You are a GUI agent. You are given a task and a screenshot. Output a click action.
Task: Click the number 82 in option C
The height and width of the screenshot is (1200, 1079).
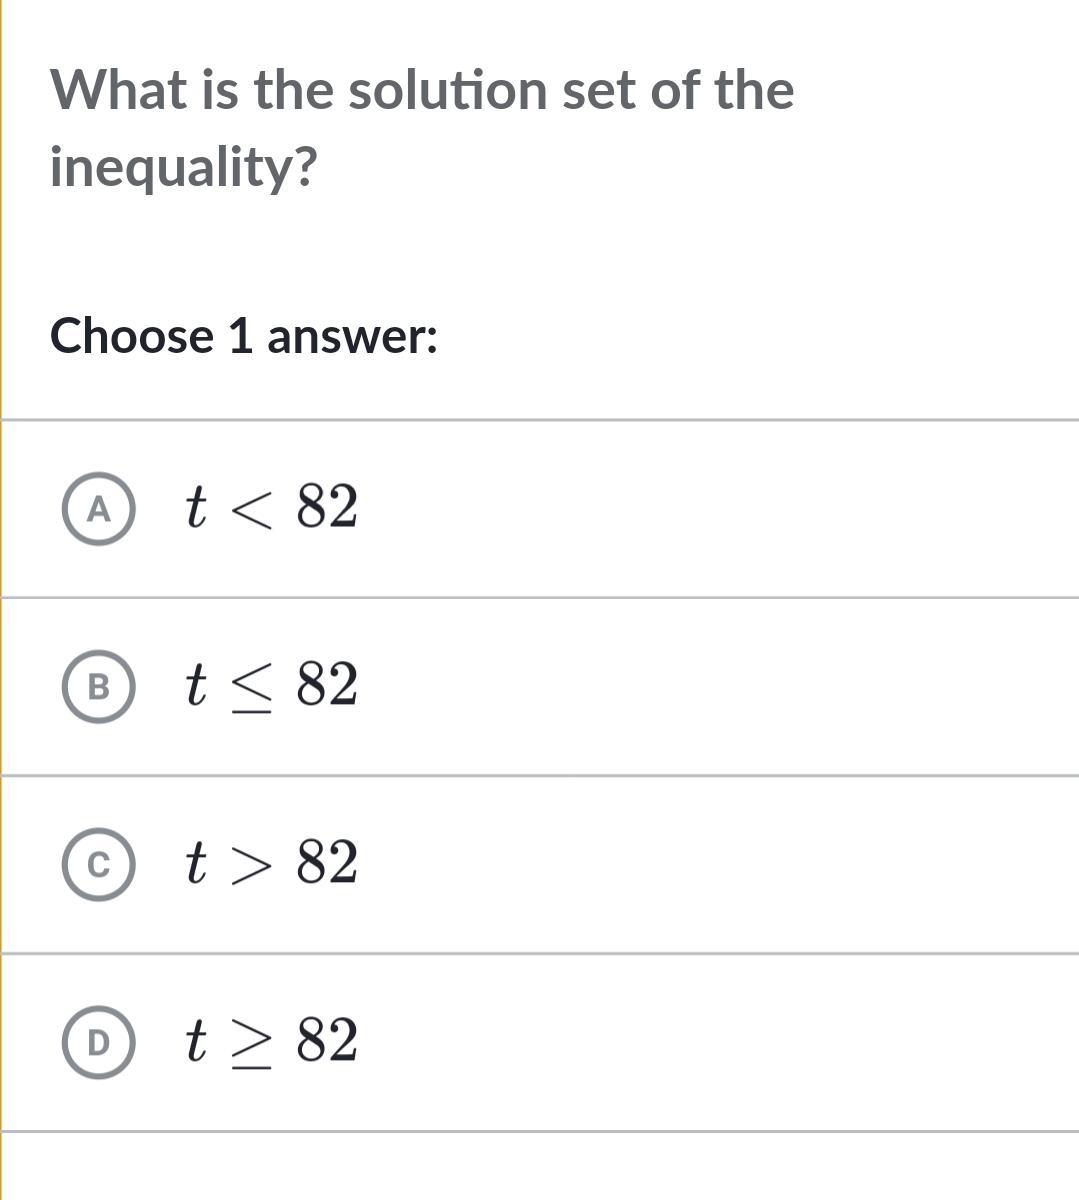(x=327, y=863)
